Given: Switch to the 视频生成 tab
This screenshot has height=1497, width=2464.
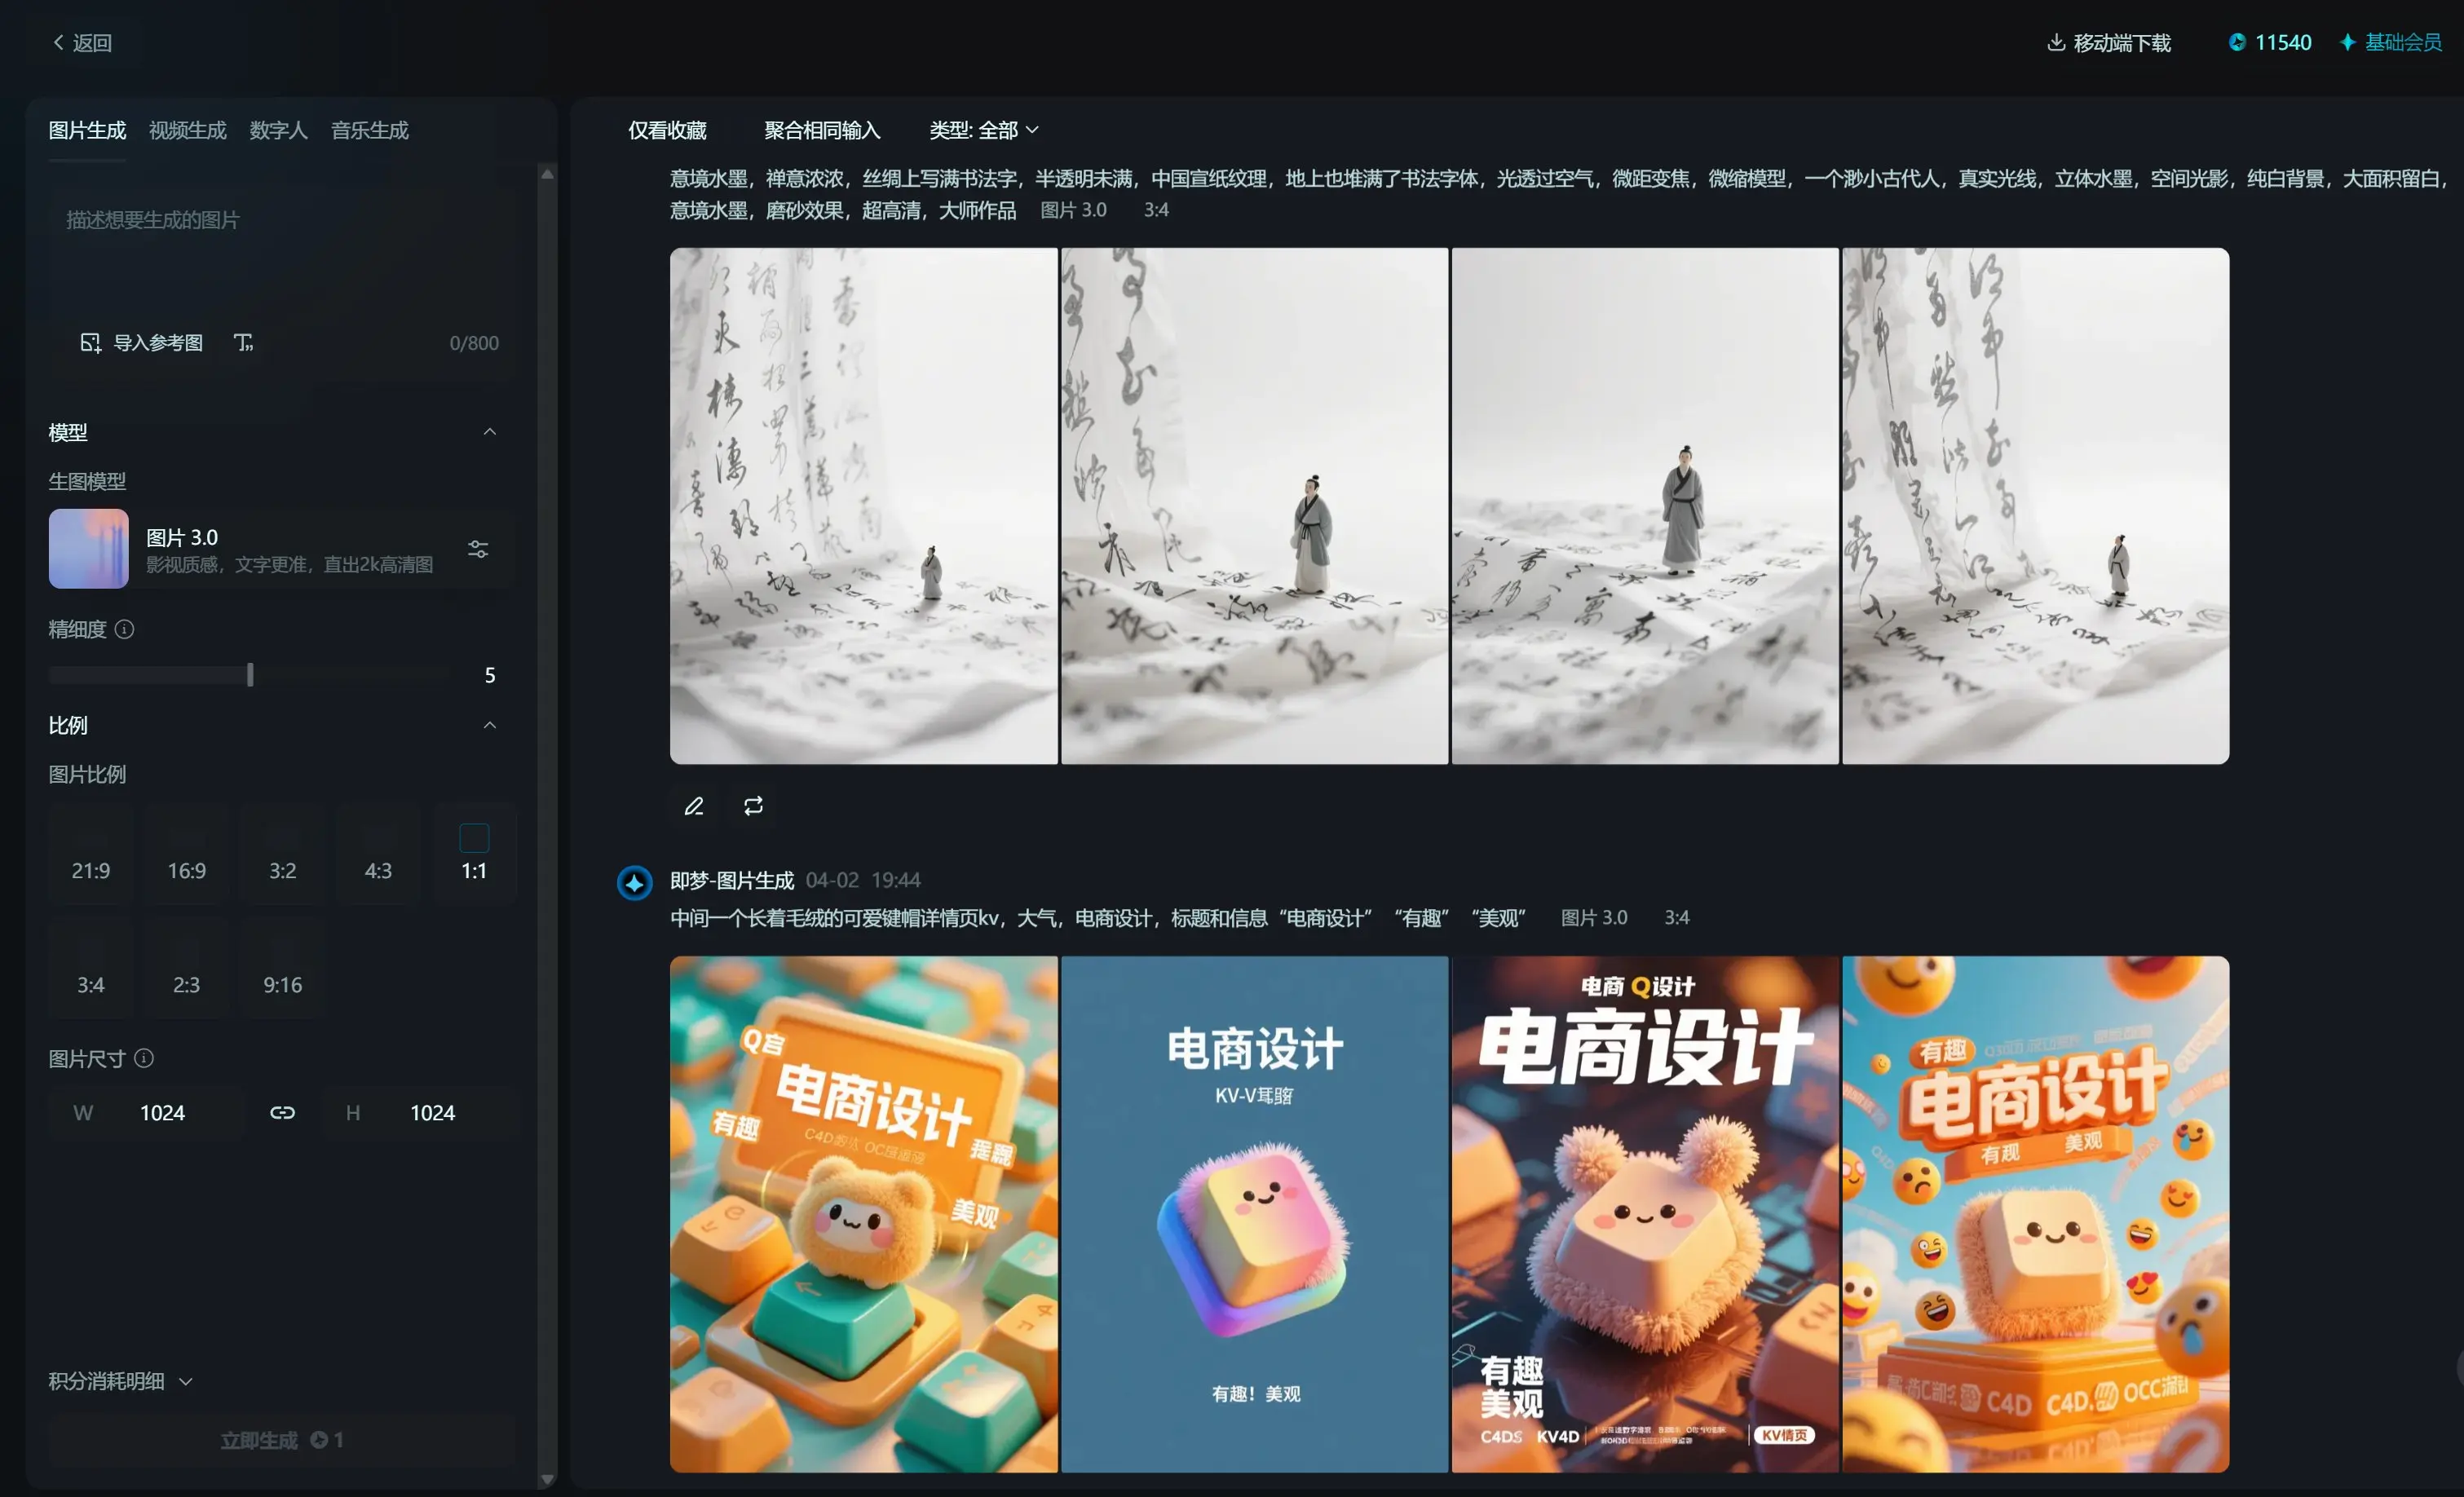Looking at the screenshot, I should click(x=187, y=130).
